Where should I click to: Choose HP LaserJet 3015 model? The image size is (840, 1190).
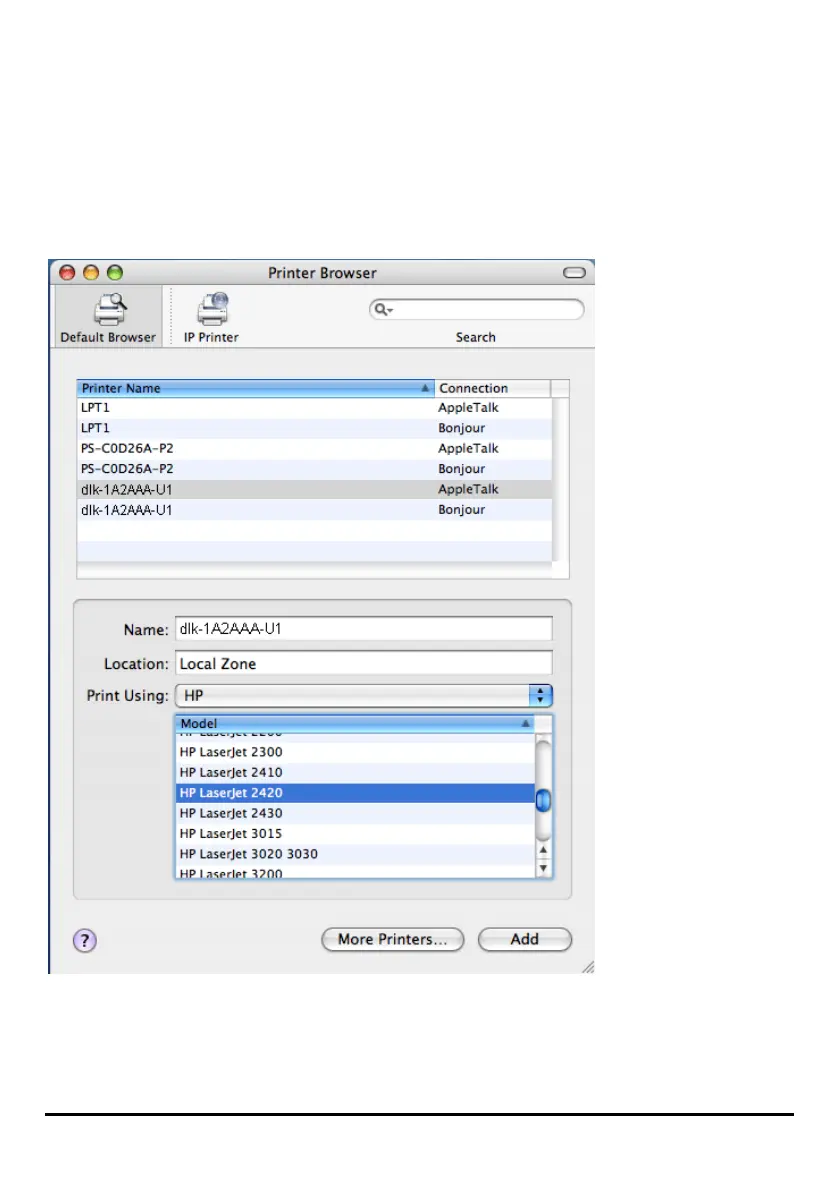tap(355, 834)
